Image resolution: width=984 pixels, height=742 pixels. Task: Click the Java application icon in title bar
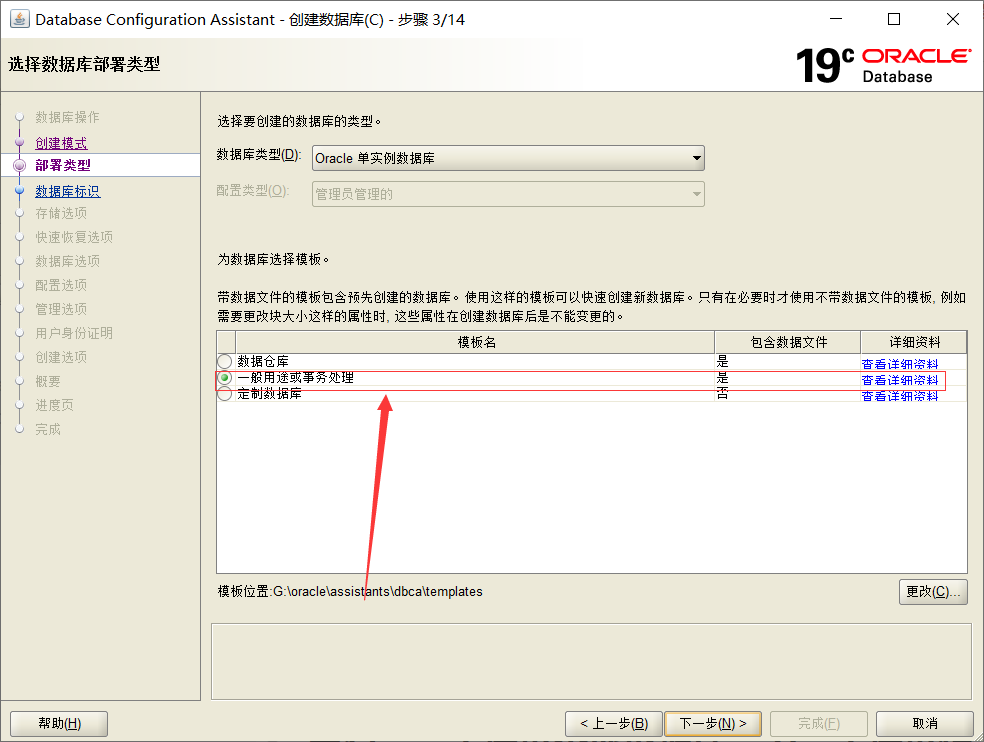(19, 19)
